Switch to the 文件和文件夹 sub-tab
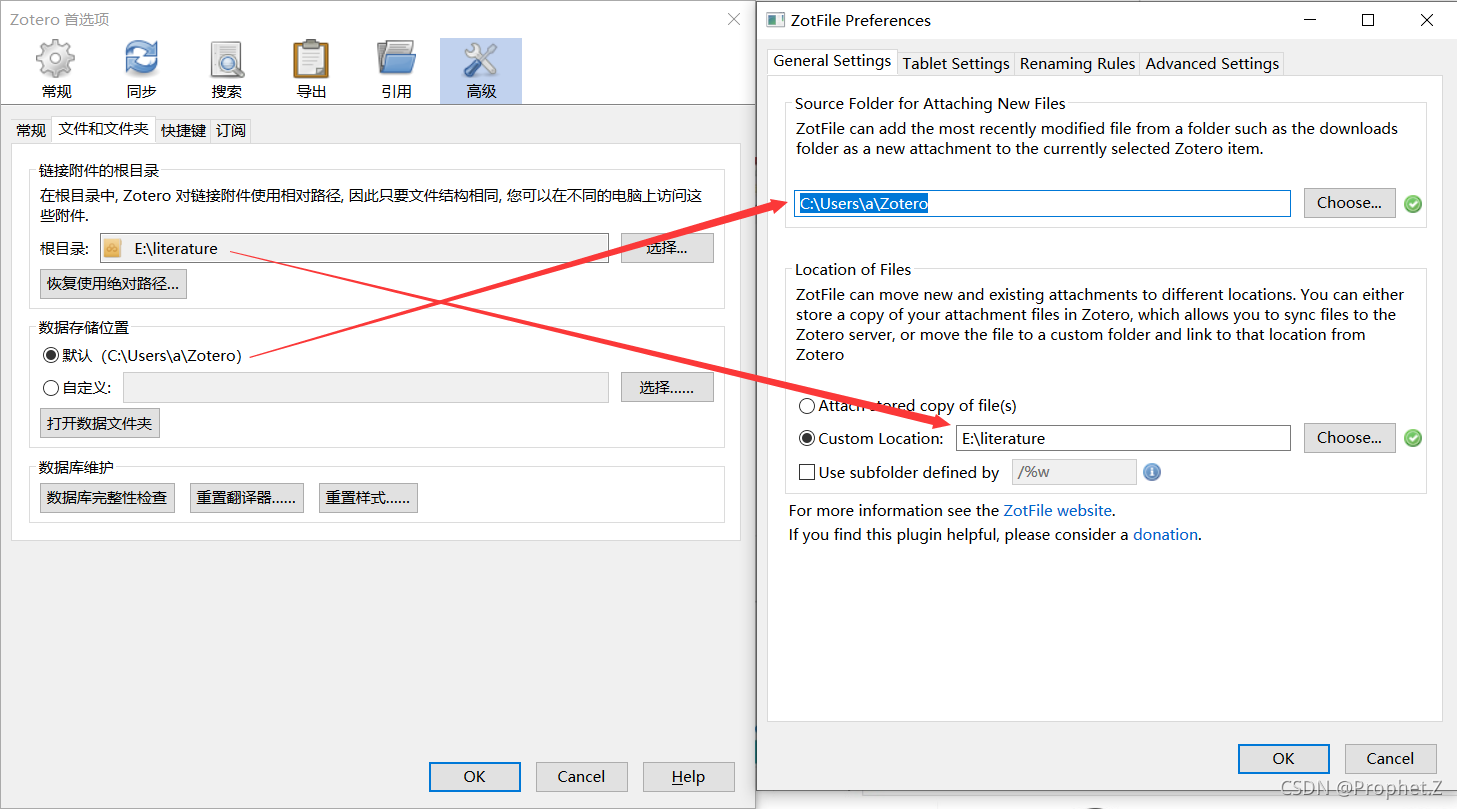The width and height of the screenshot is (1457, 809). pos(103,129)
